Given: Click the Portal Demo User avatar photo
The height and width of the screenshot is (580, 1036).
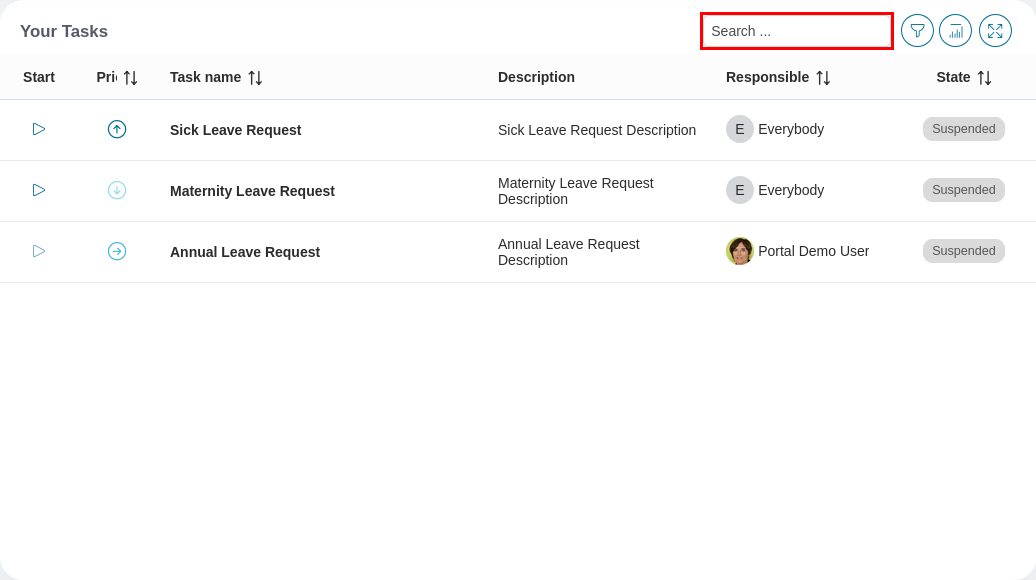Looking at the screenshot, I should coord(740,251).
